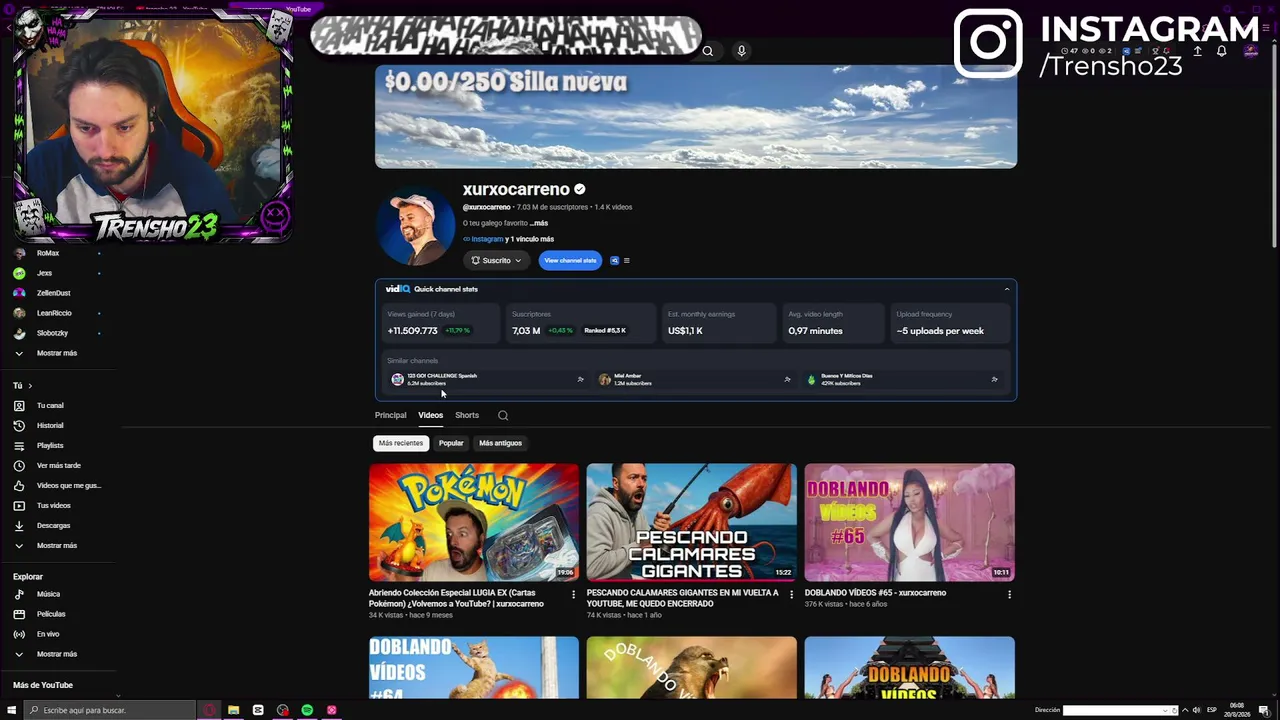This screenshot has height=720, width=1280.
Task: Click the YouTube search magnifier button
Action: coord(708,51)
